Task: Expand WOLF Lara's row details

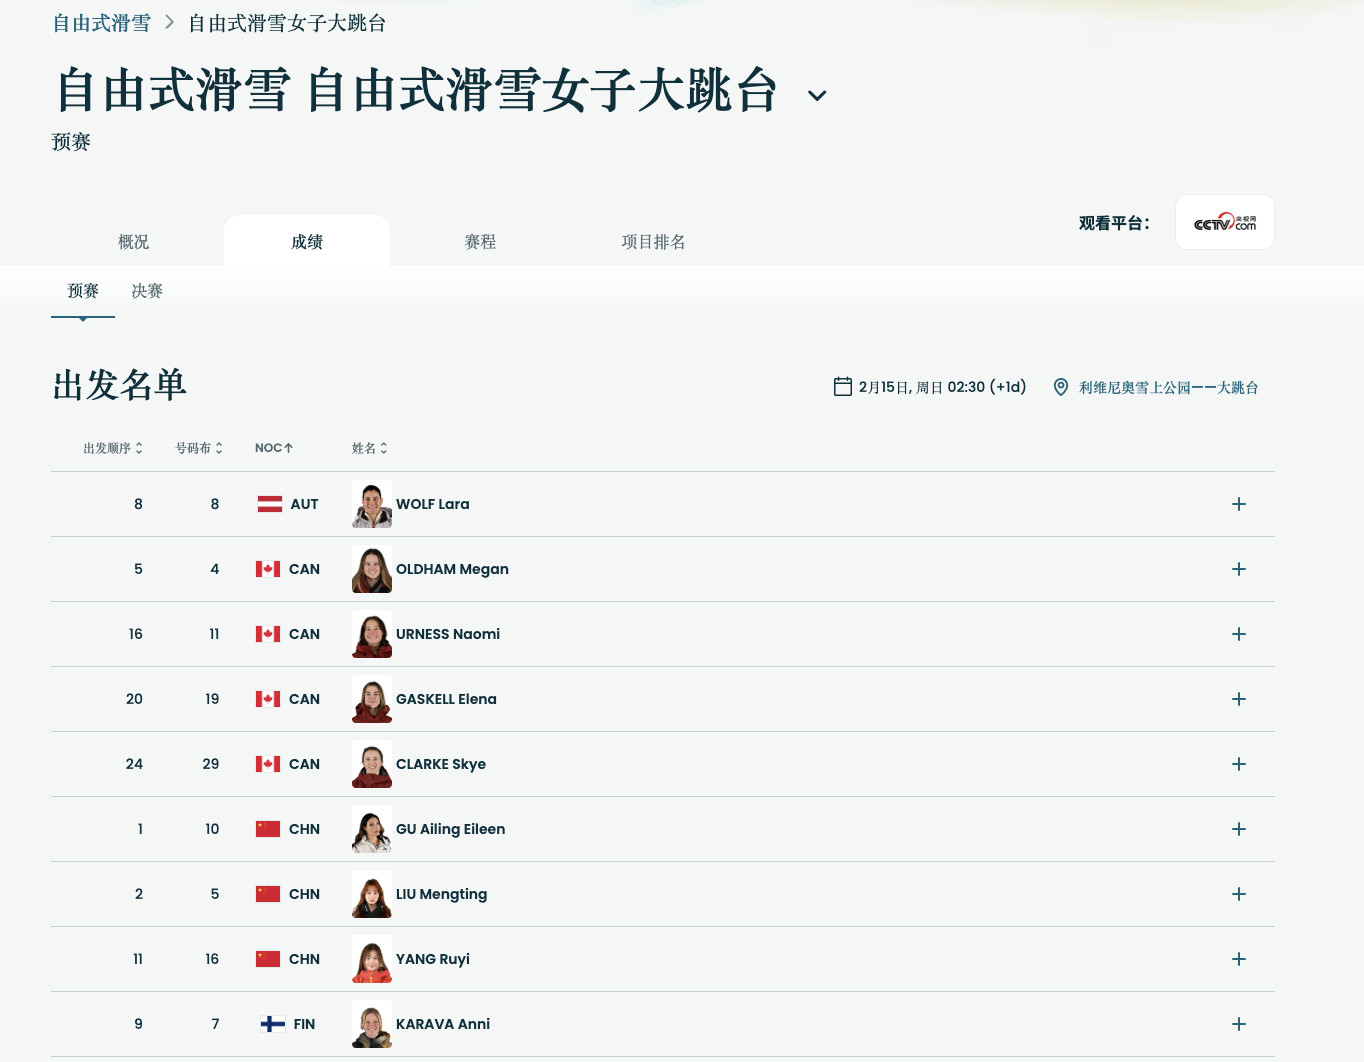Action: coord(1238,504)
